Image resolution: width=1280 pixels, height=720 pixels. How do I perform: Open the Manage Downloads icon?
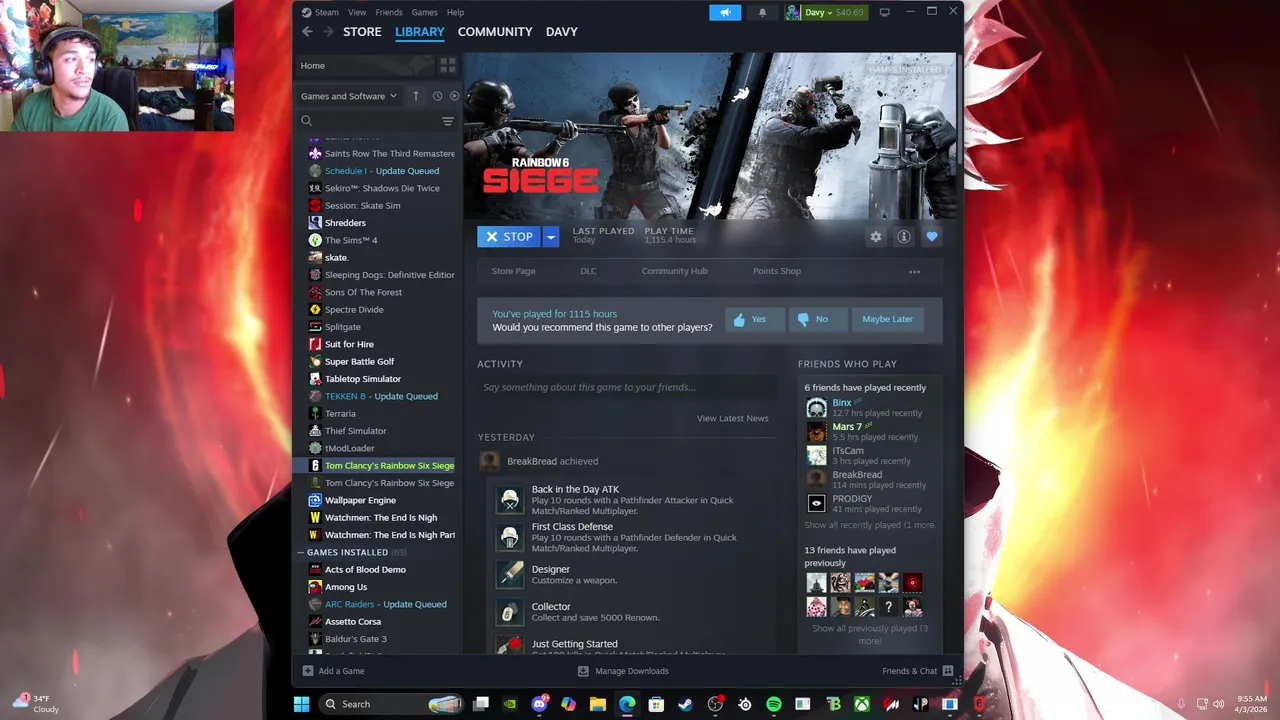[584, 671]
